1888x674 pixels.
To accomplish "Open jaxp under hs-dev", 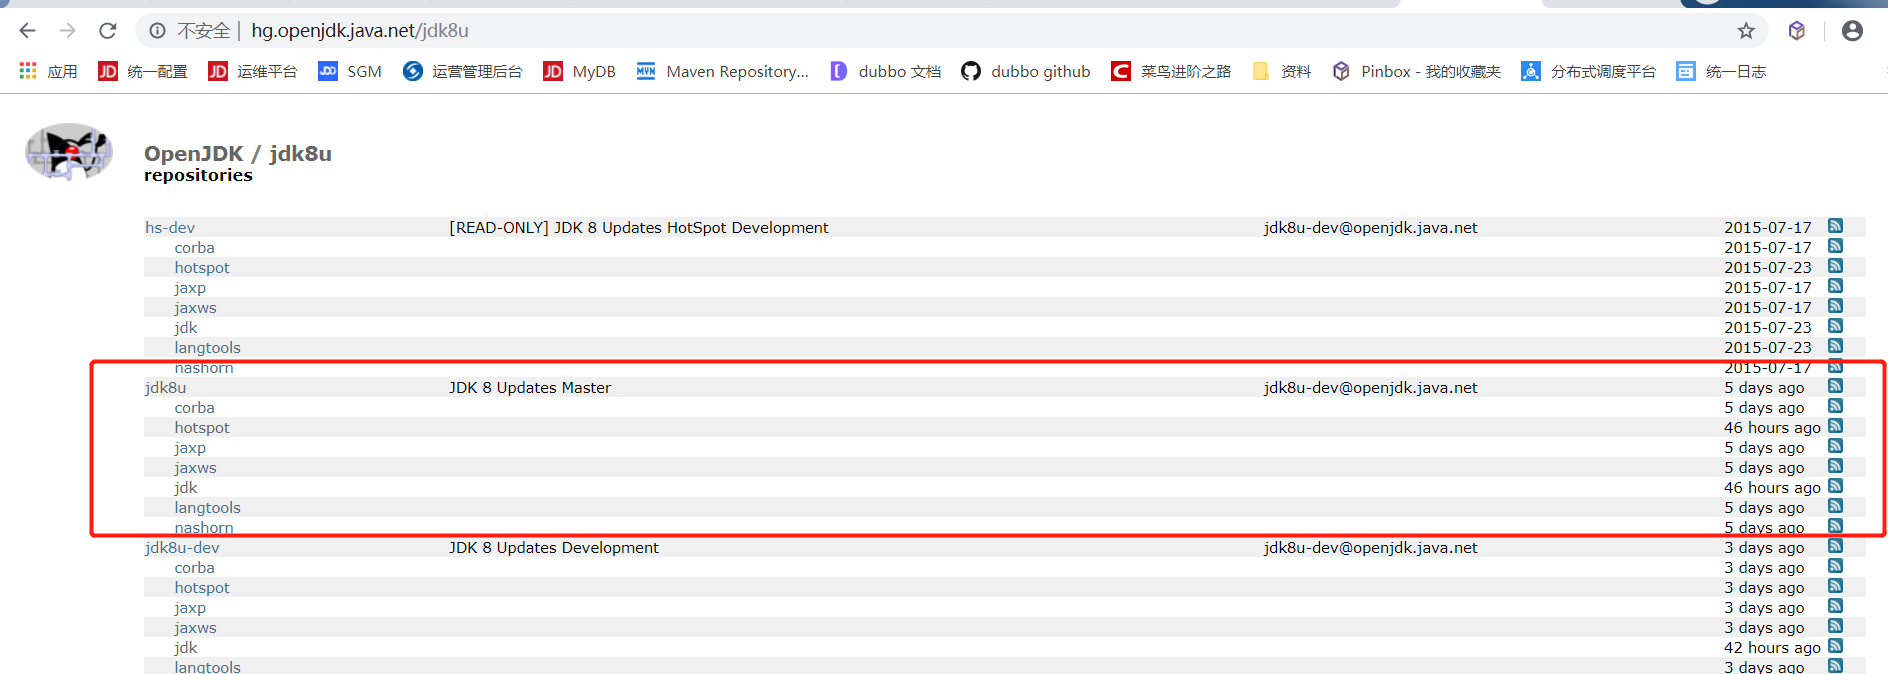I will pos(190,288).
